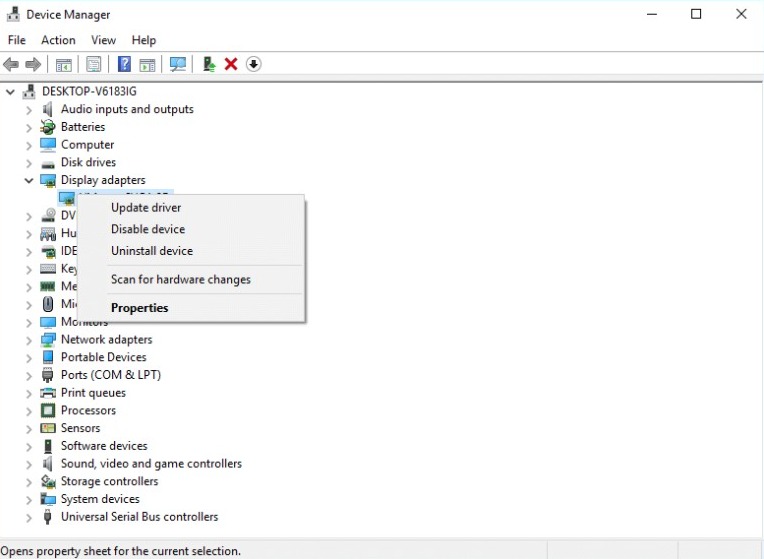
Task: Expand the Network adapters category
Action: [x=29, y=339]
